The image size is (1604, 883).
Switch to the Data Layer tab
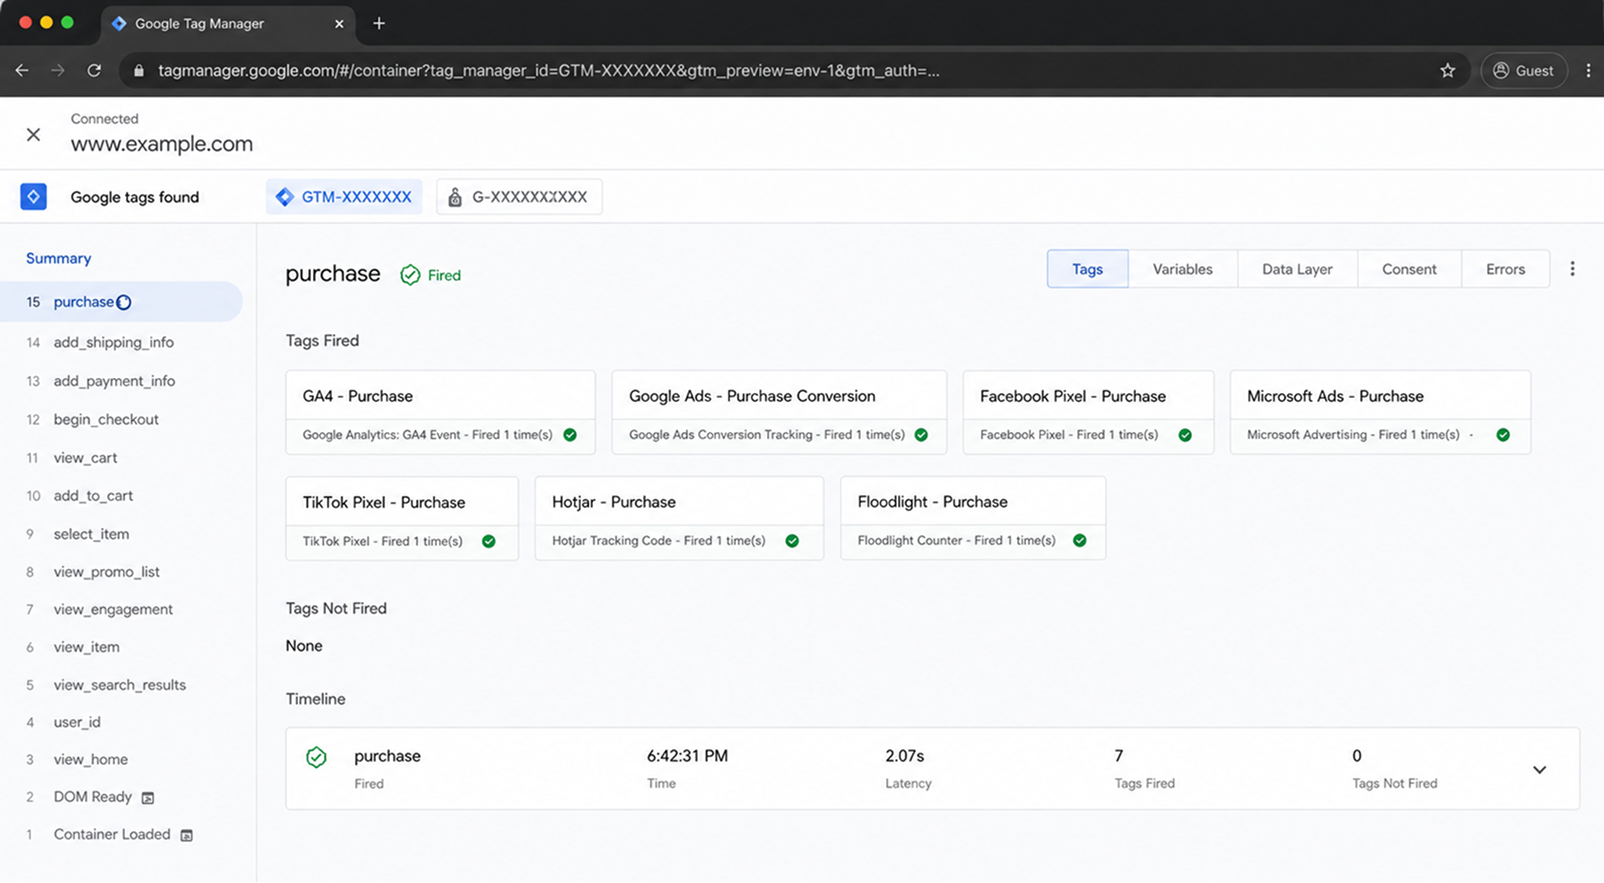1297,269
